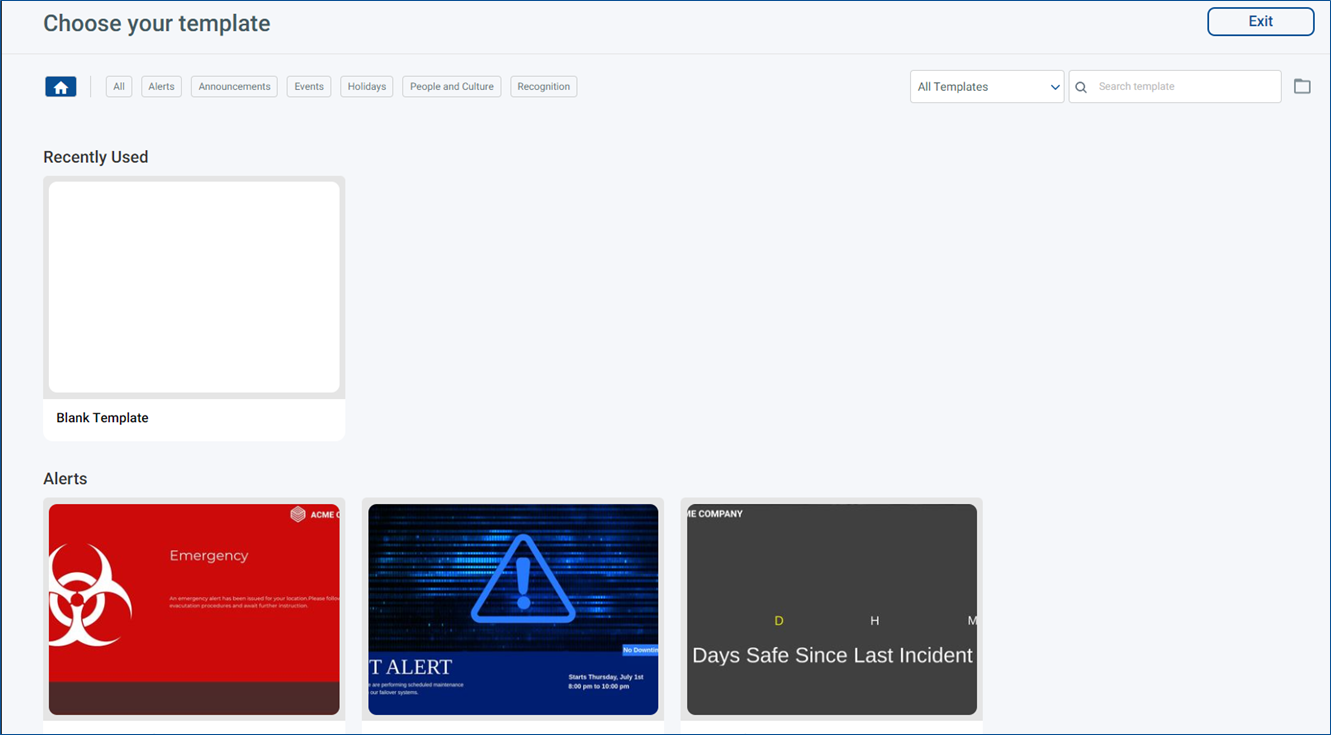Exit the template chooser
Image resolution: width=1331 pixels, height=735 pixels.
tap(1261, 22)
